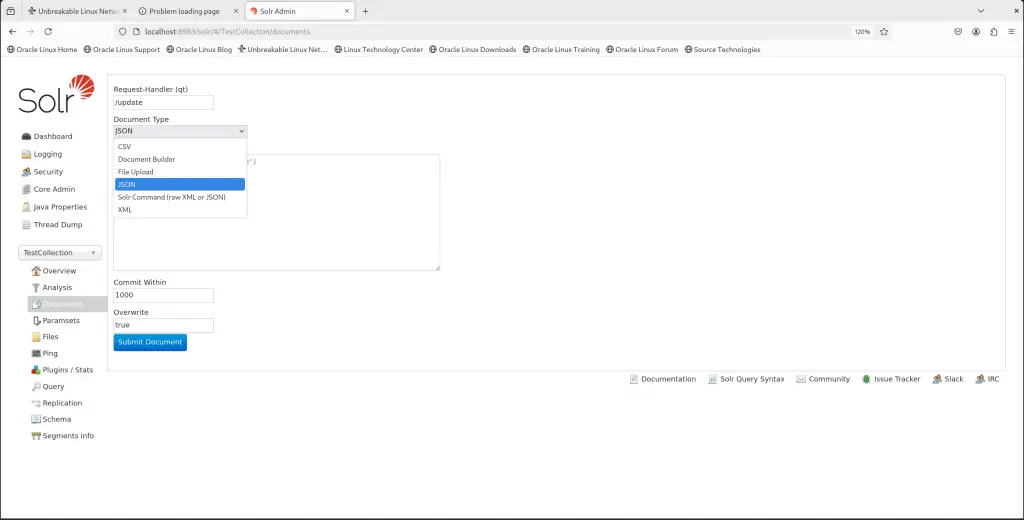
Task: Click the Overview house icon
Action: point(36,271)
